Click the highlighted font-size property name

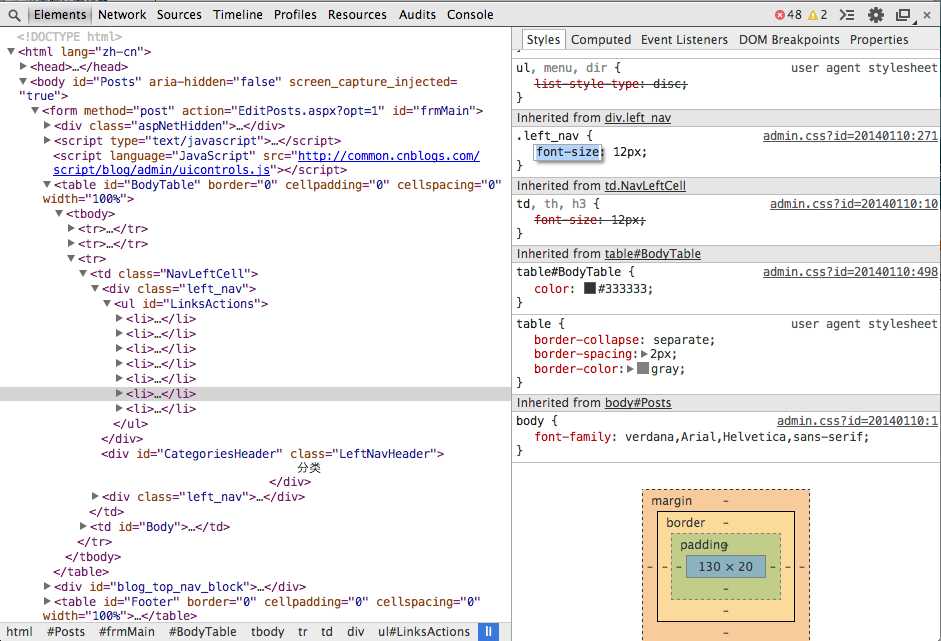(567, 152)
